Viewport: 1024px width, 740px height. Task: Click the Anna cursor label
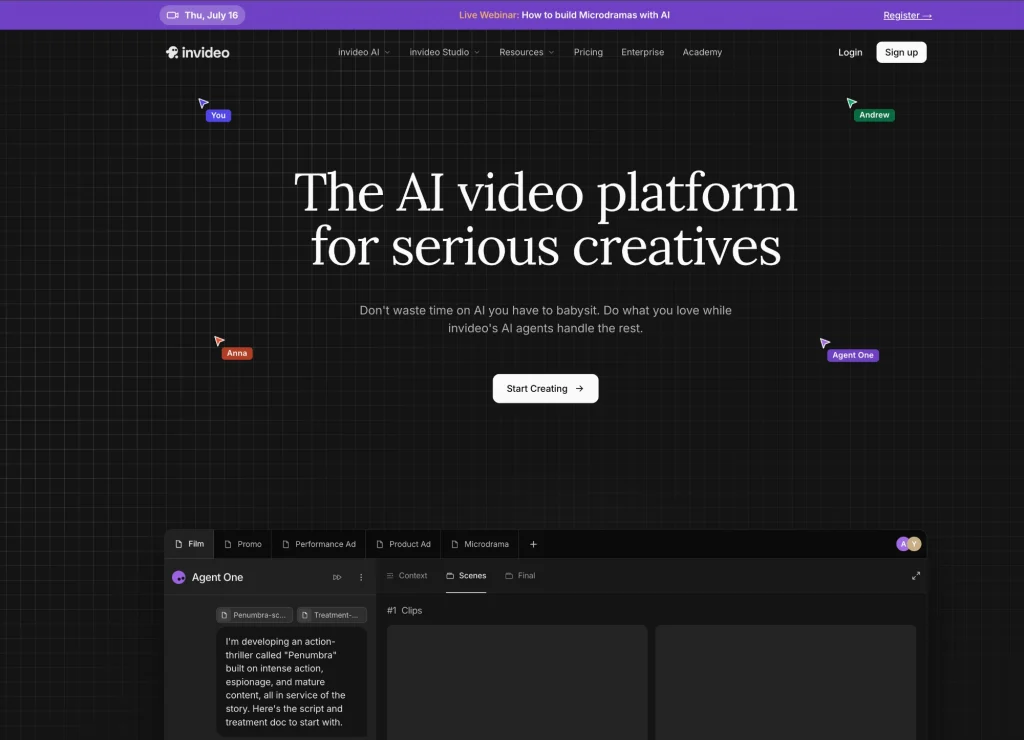click(236, 353)
